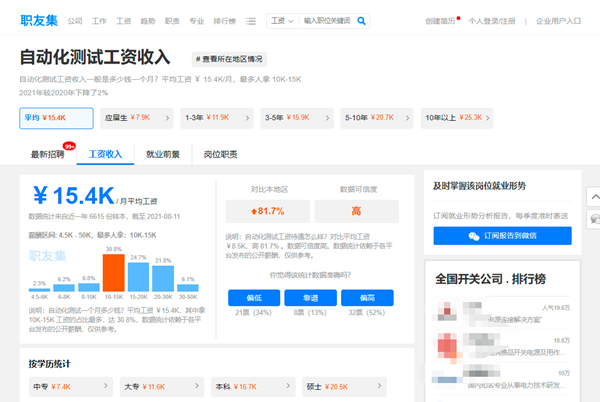
Task: Click the 6-8K histogram bar
Action: pyautogui.click(x=64, y=288)
